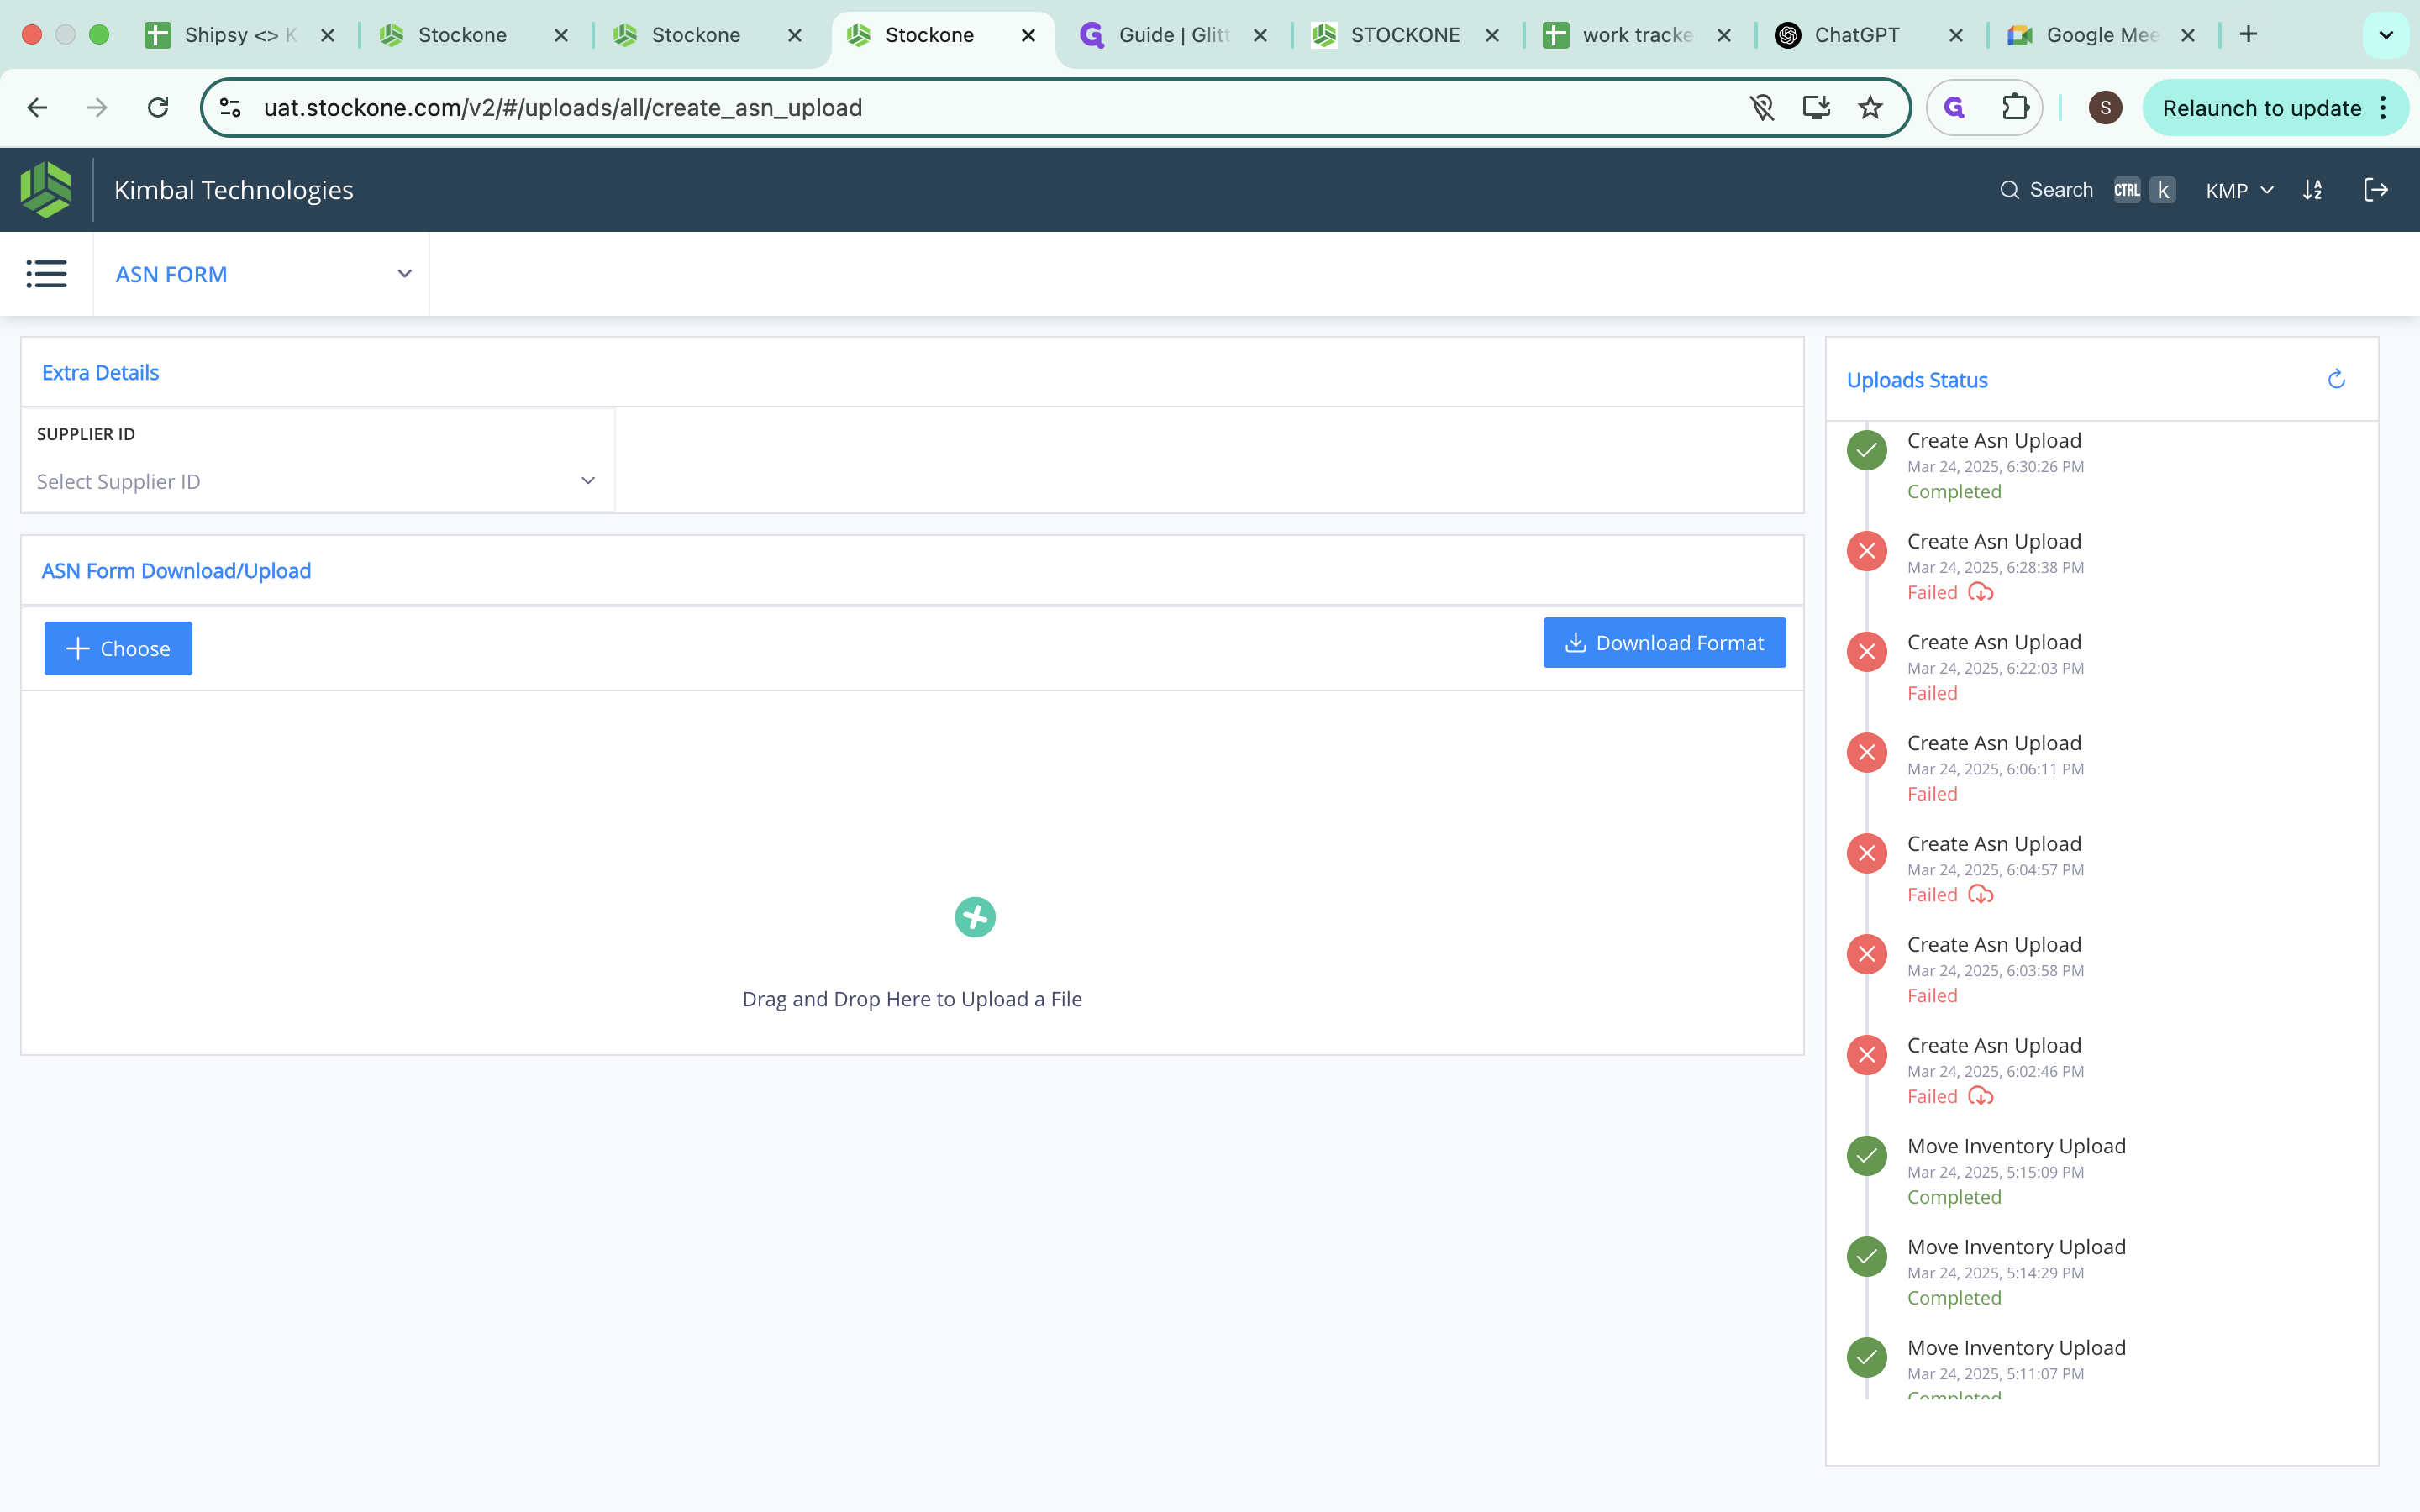2420x1512 pixels.
Task: Click the Glitter extension icon in toolbar
Action: click(x=1955, y=108)
